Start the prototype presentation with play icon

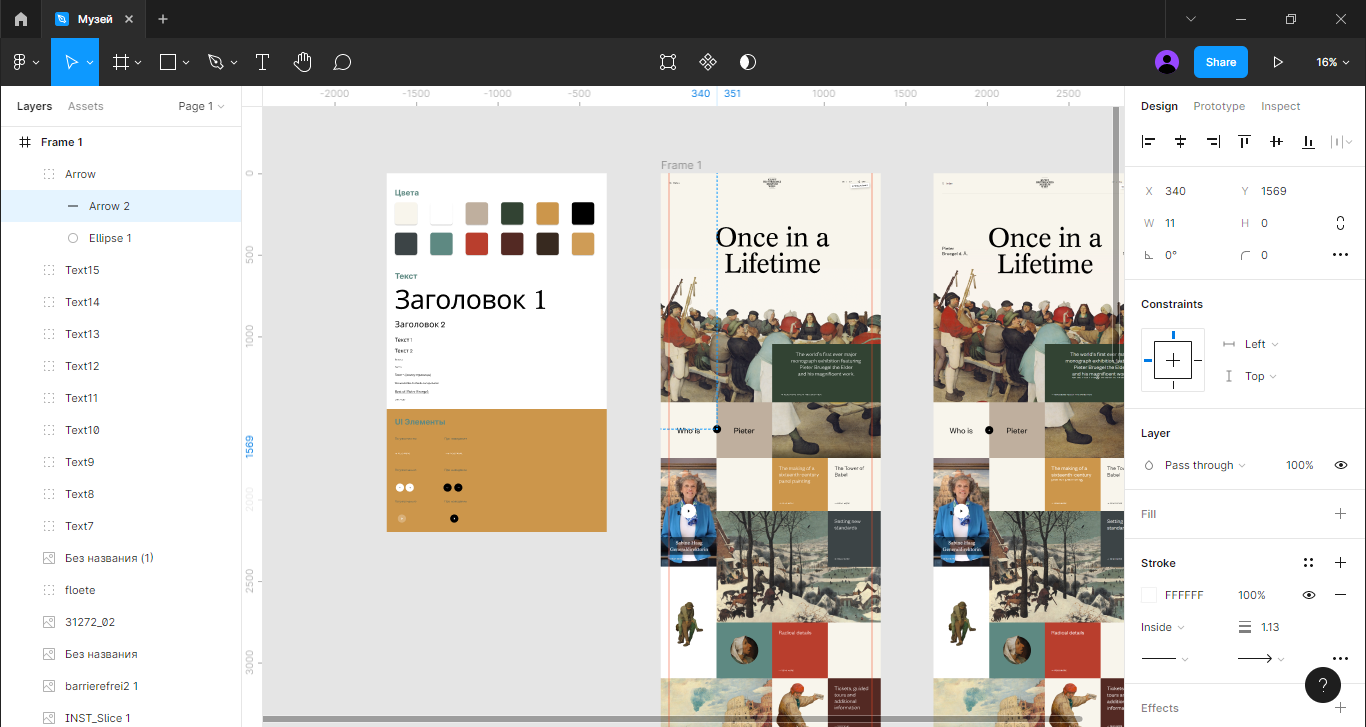1278,62
